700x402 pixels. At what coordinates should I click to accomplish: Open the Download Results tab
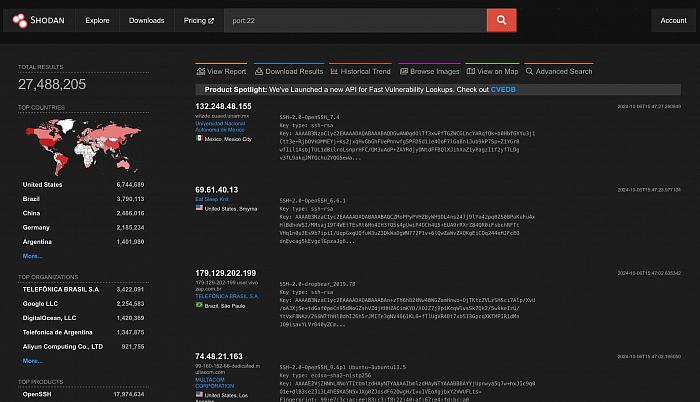tap(289, 71)
